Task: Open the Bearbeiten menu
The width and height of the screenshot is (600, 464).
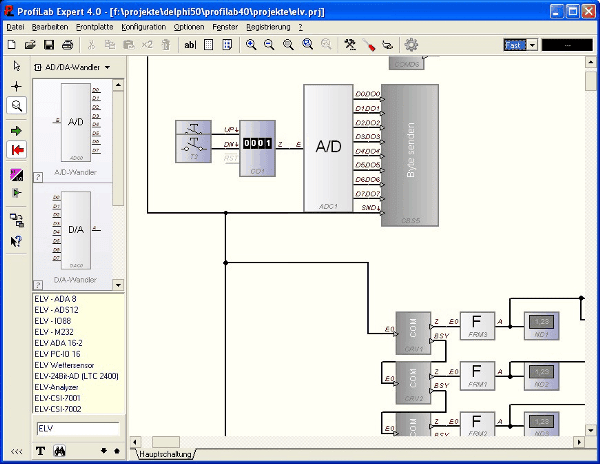Action: pyautogui.click(x=50, y=27)
